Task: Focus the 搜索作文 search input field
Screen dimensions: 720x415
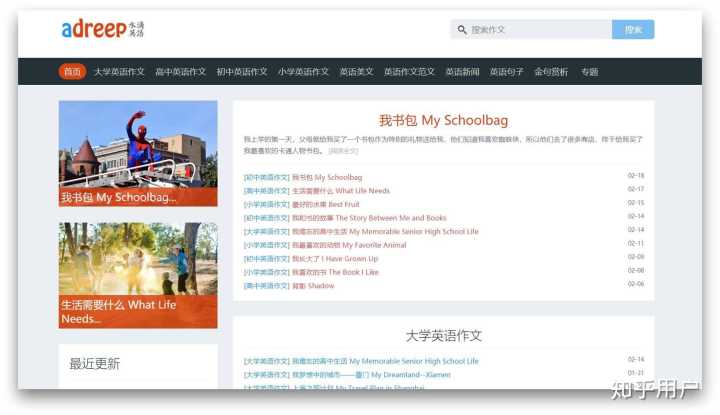Action: (x=531, y=29)
